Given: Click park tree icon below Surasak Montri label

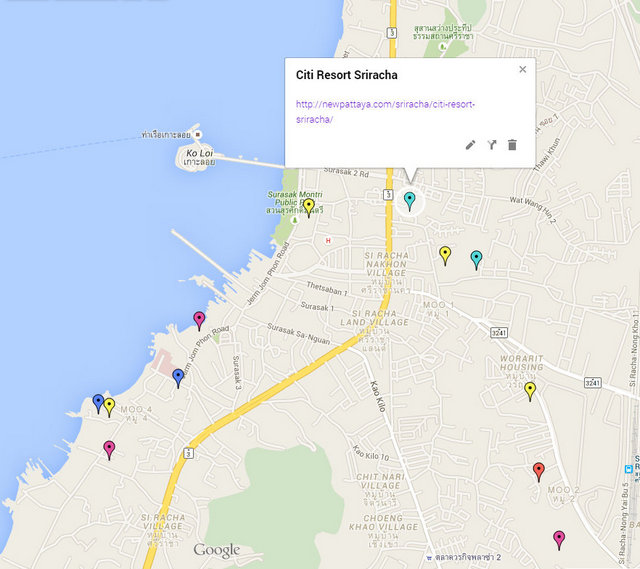Looking at the screenshot, I should point(294,220).
